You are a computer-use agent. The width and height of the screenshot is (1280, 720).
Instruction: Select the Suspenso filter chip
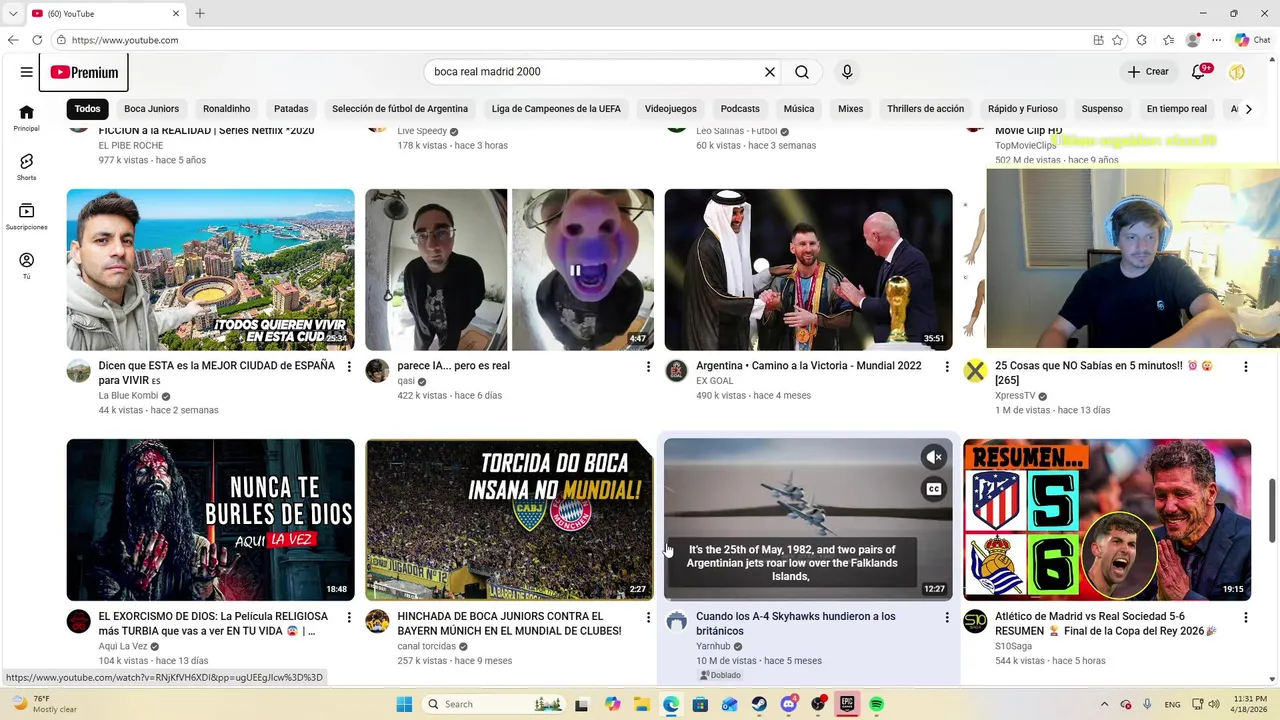tap(1102, 109)
